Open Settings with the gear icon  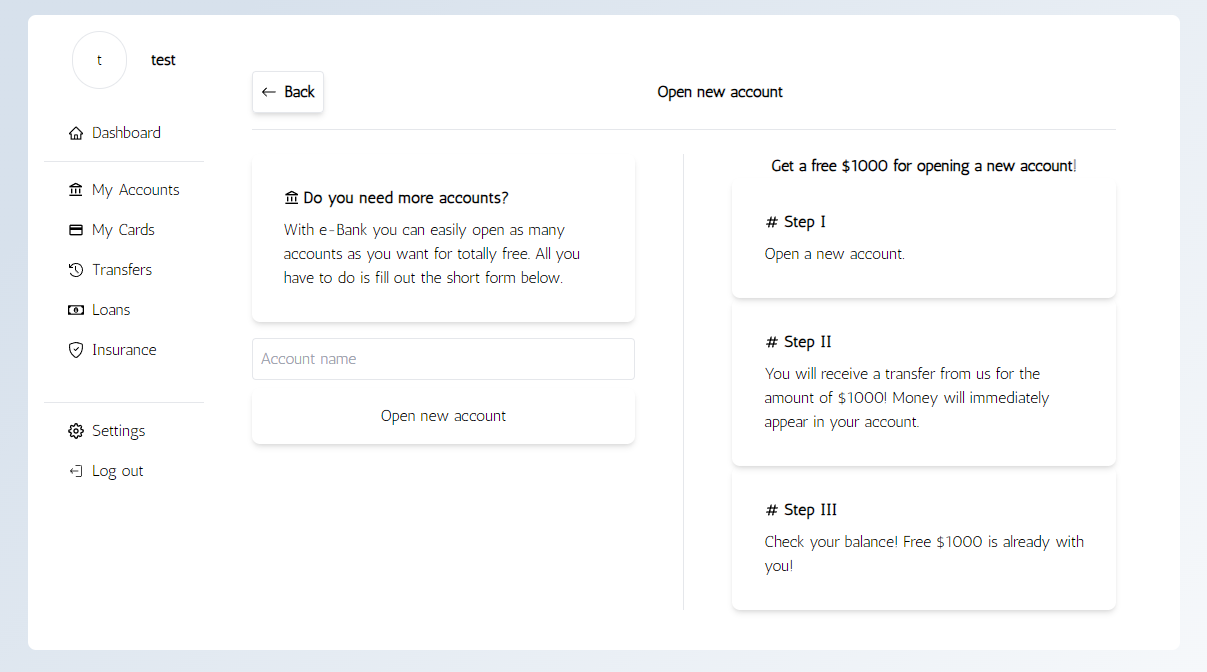pos(75,430)
